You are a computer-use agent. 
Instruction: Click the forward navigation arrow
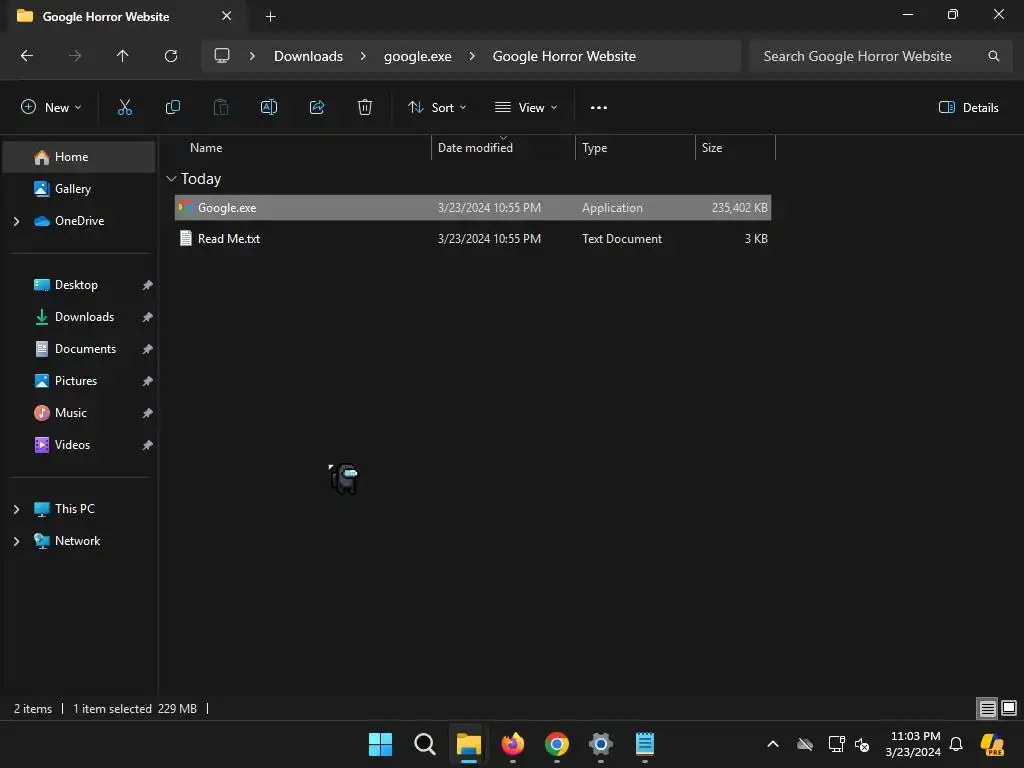tap(75, 56)
